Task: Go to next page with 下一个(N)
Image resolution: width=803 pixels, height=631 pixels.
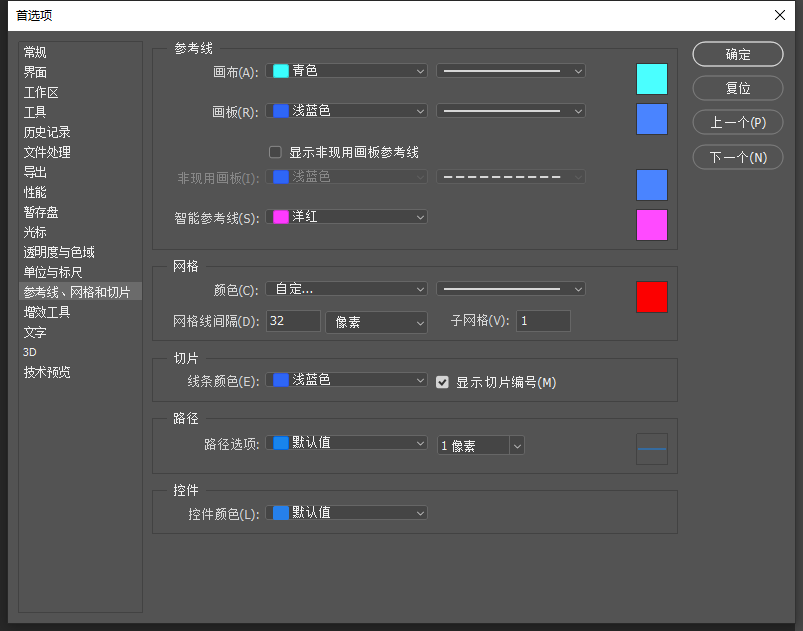Action: 737,157
